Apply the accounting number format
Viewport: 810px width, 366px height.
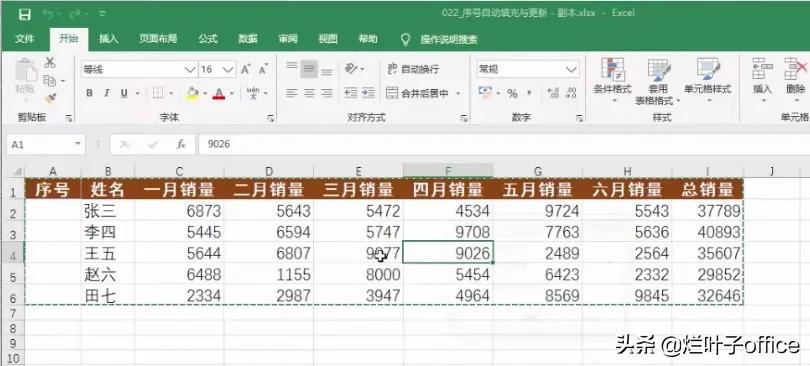(485, 93)
